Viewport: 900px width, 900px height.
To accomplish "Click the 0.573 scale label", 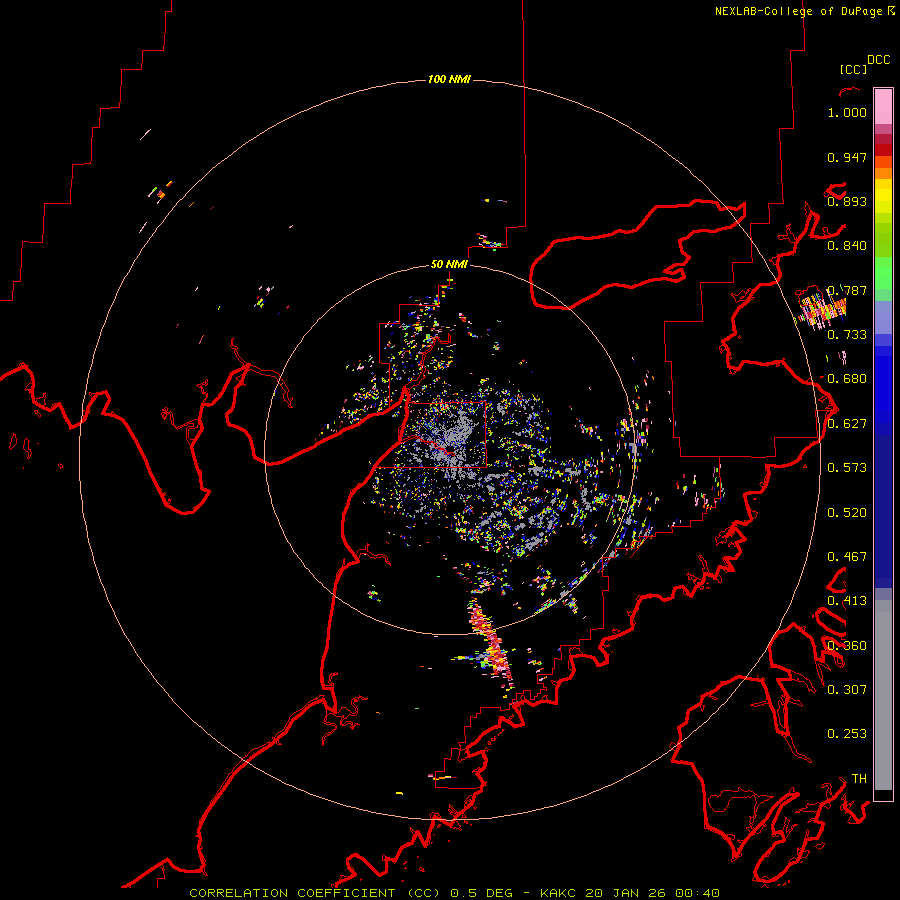I will [x=847, y=467].
